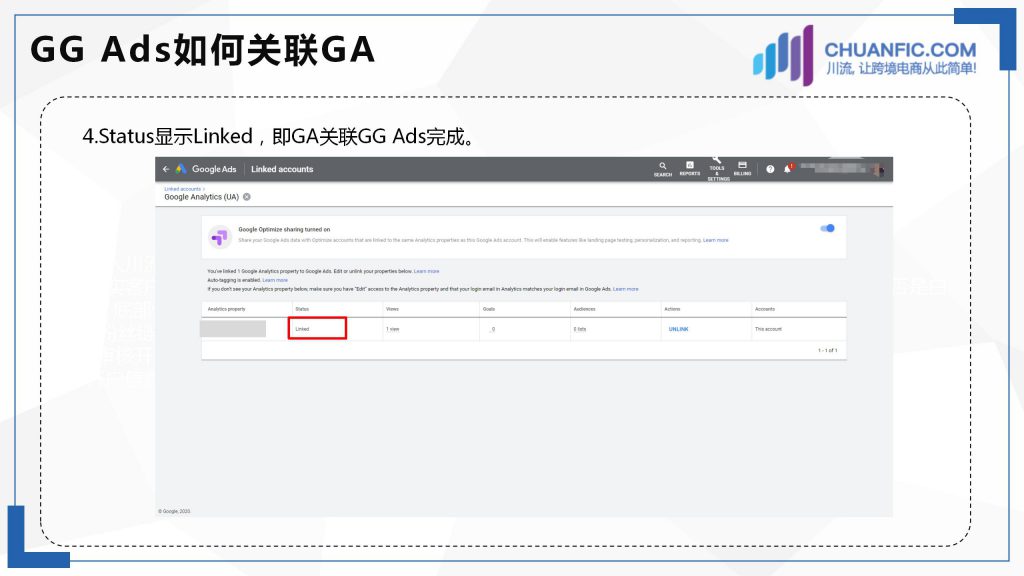This screenshot has width=1024, height=576.
Task: Click the Goals value '0'
Action: click(493, 329)
